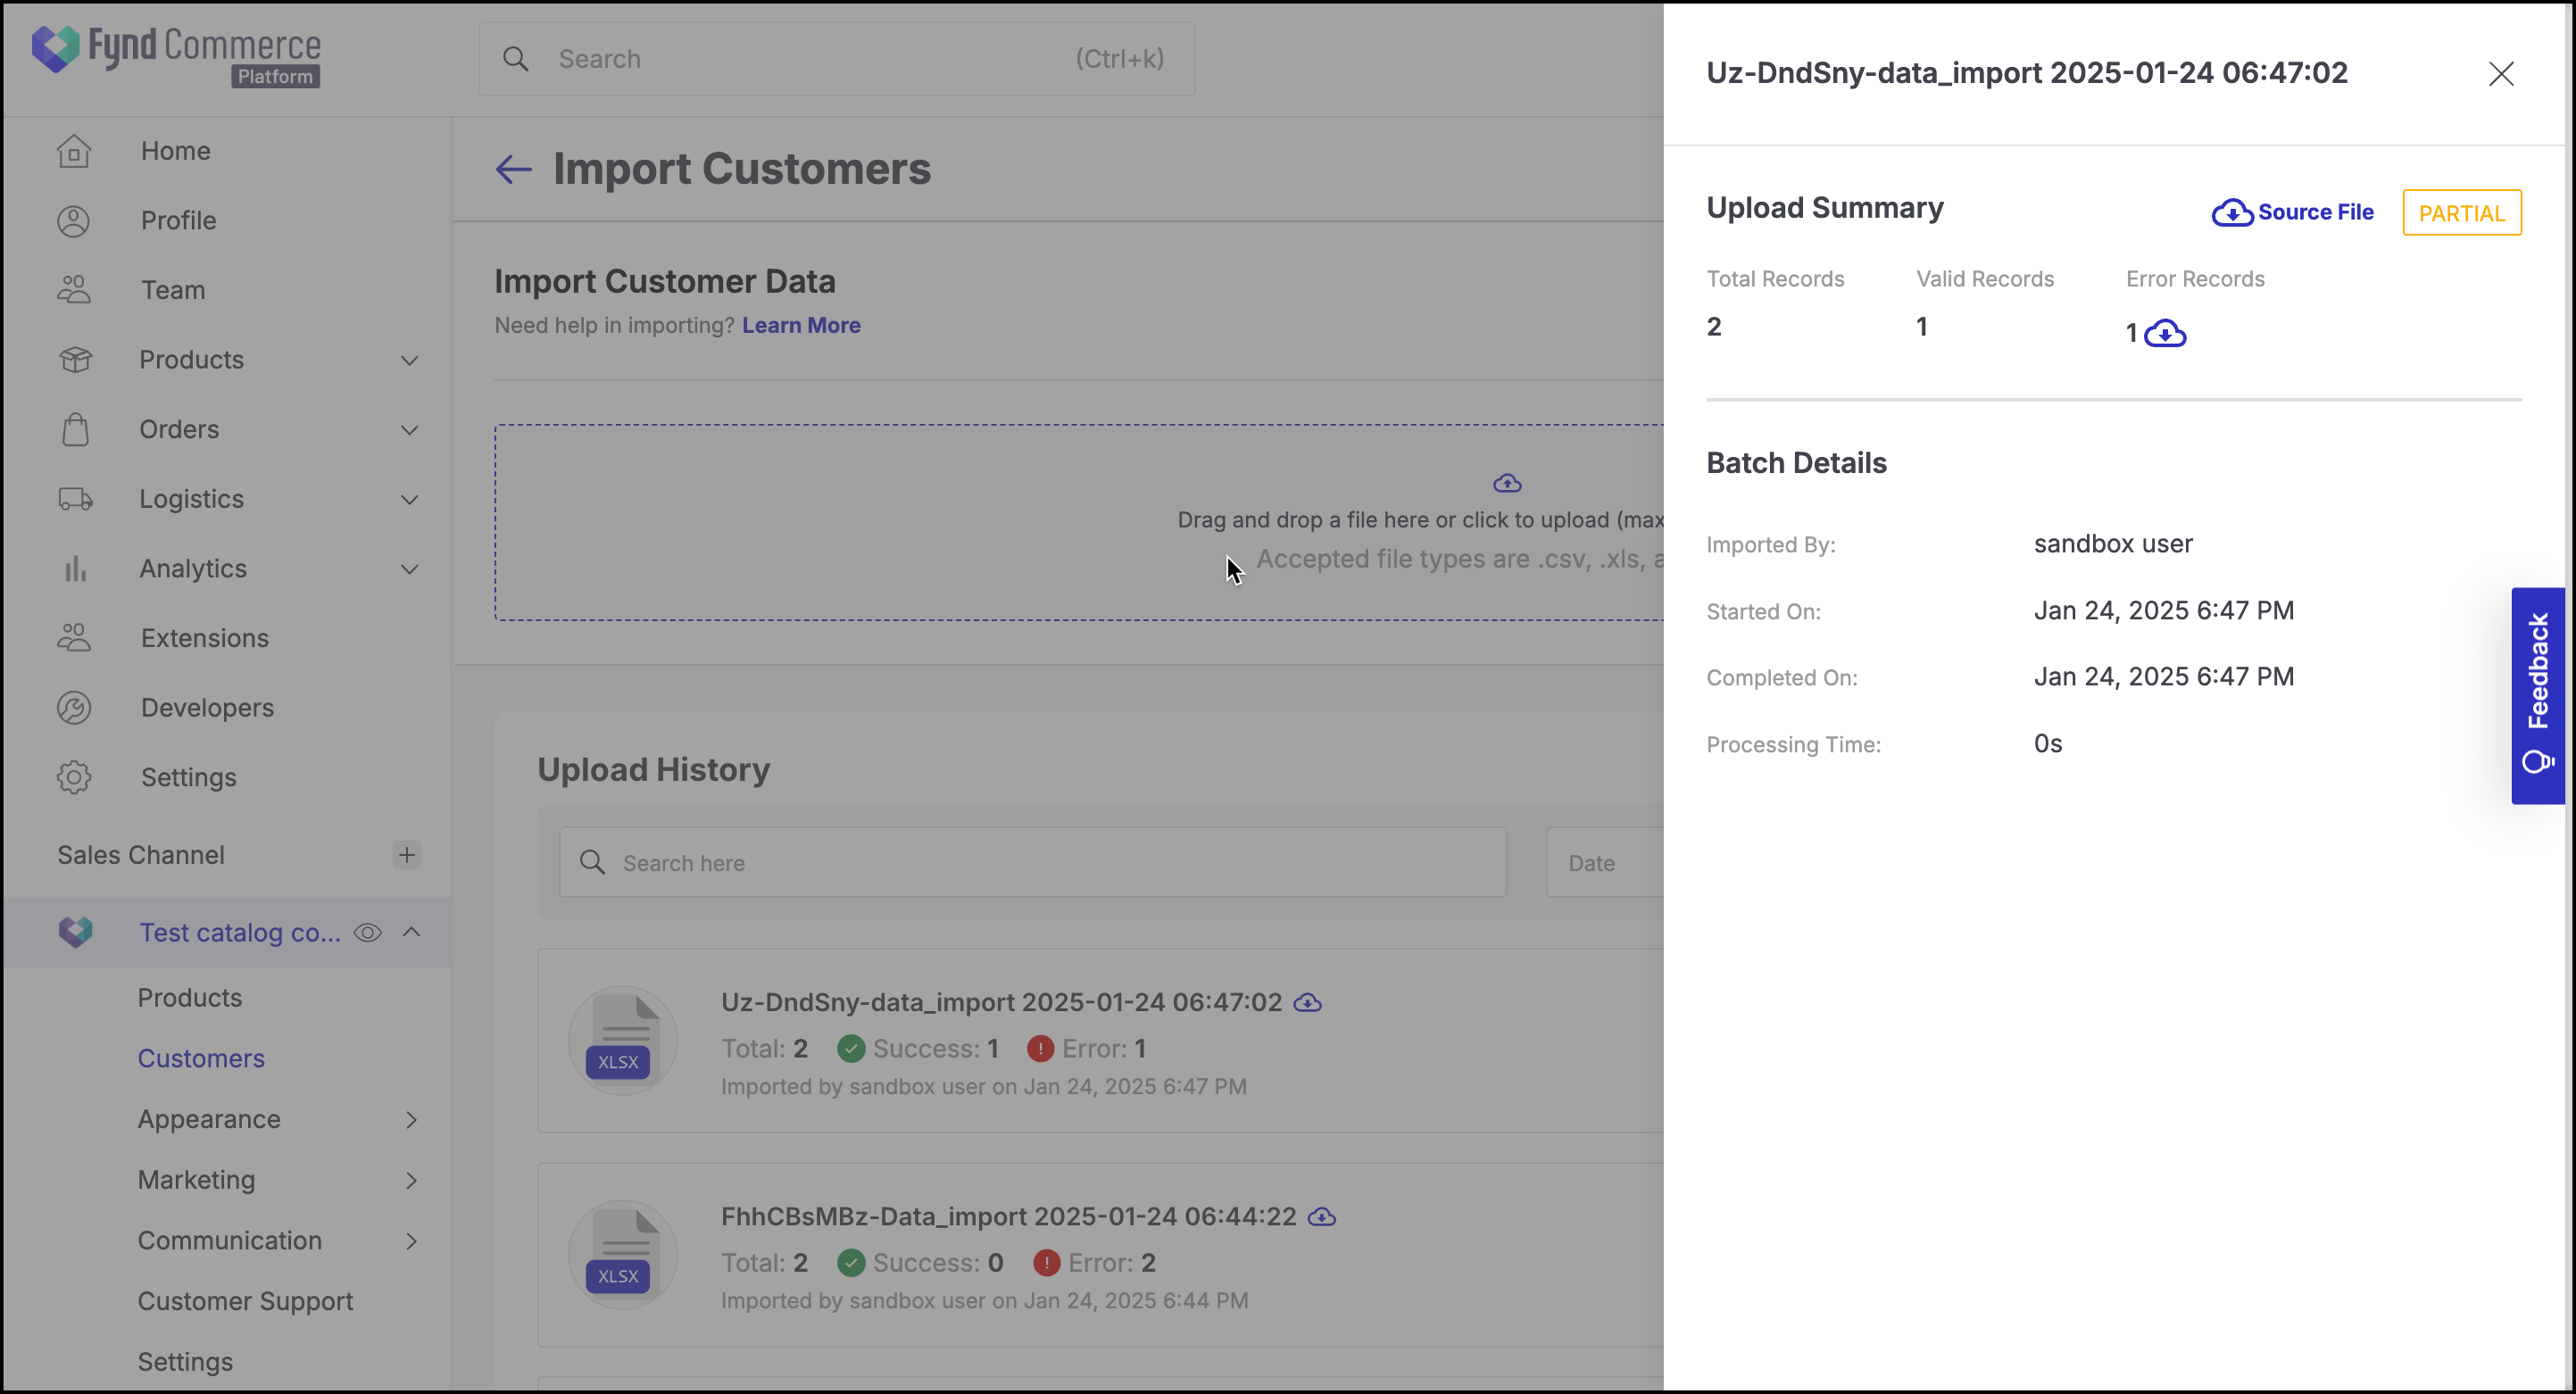2576x1394 pixels.
Task: Download Uz-DndSny-data_import file via cloud icon
Action: (x=1308, y=1002)
